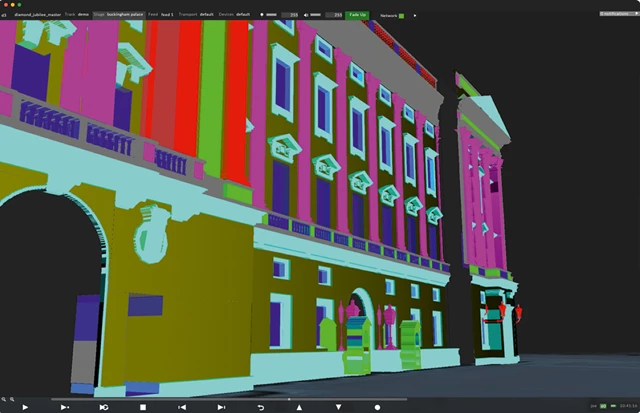640x413 pixels.
Task: Open the Transport default menu
Action: (x=196, y=15)
